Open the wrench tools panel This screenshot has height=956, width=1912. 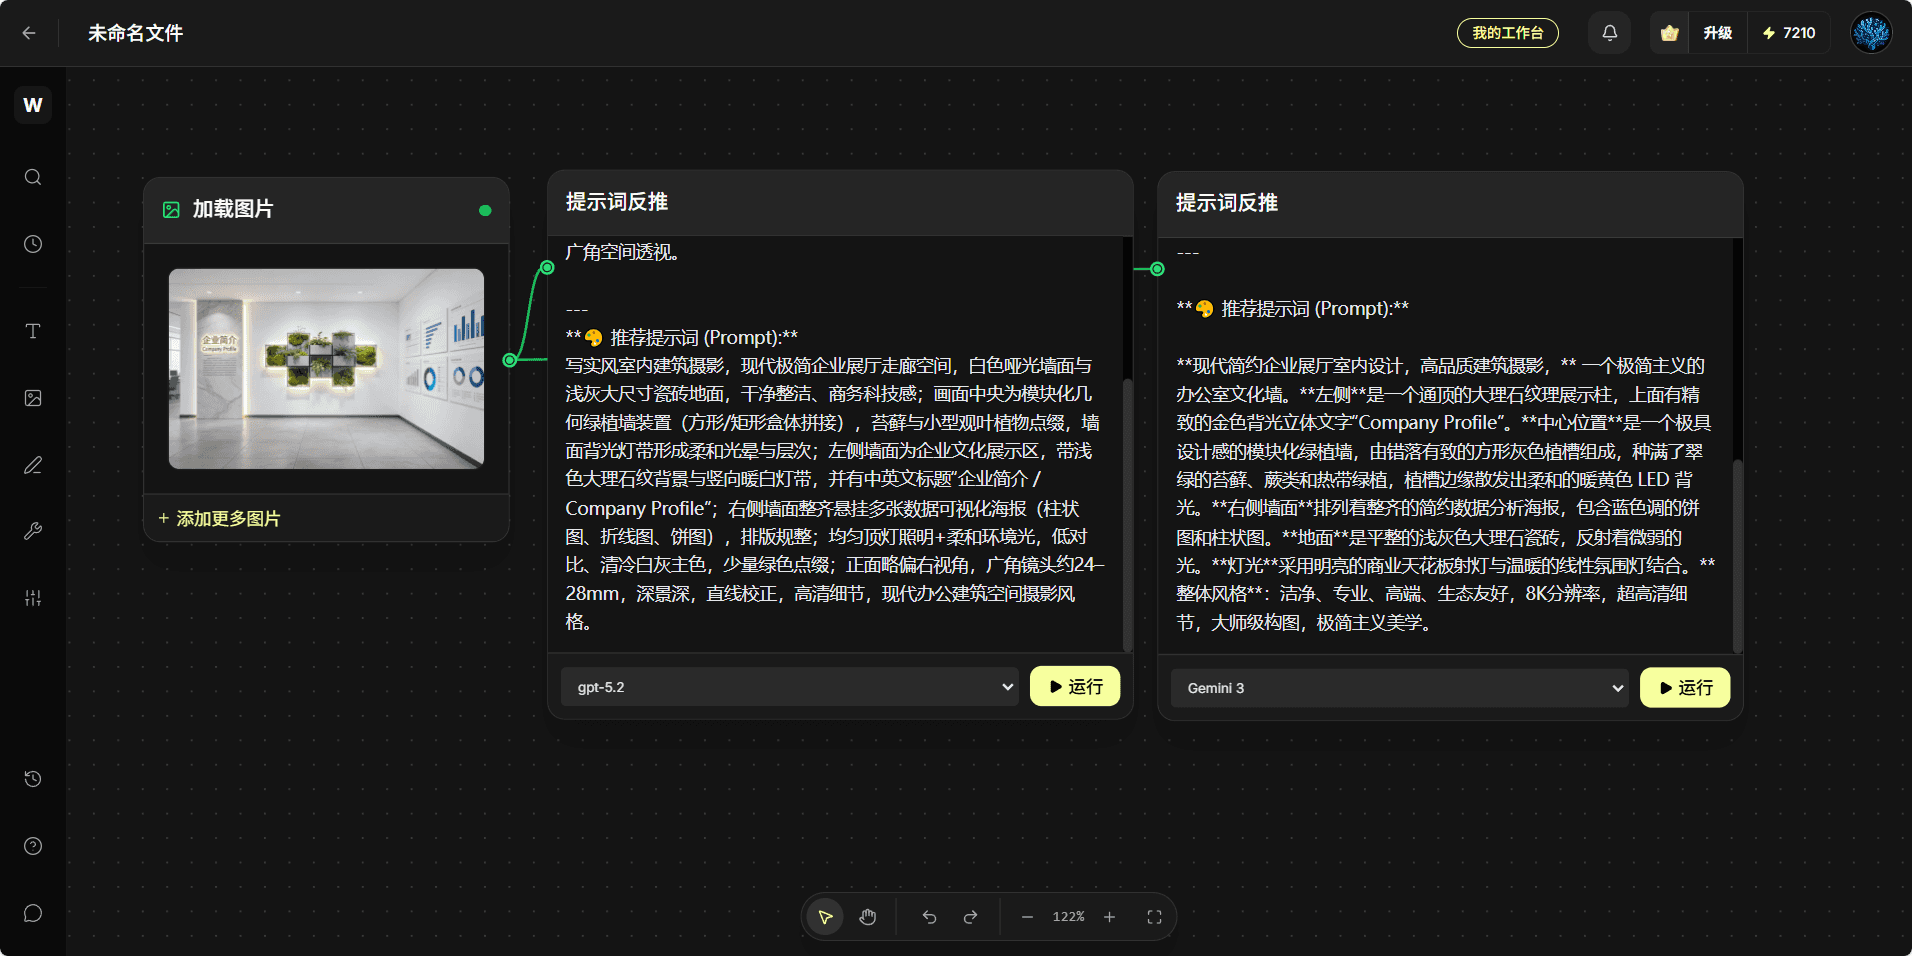(x=32, y=531)
